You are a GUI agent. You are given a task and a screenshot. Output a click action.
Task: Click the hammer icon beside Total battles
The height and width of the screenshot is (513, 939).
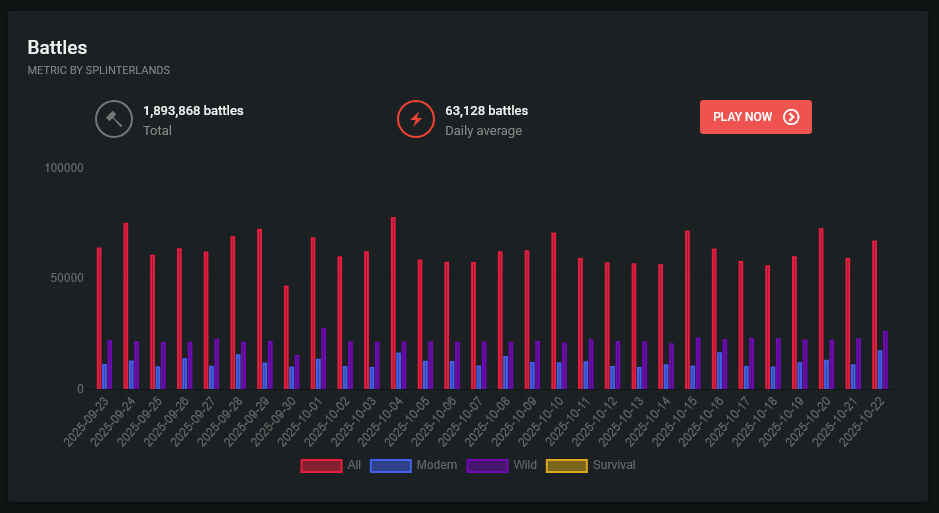[x=114, y=120]
